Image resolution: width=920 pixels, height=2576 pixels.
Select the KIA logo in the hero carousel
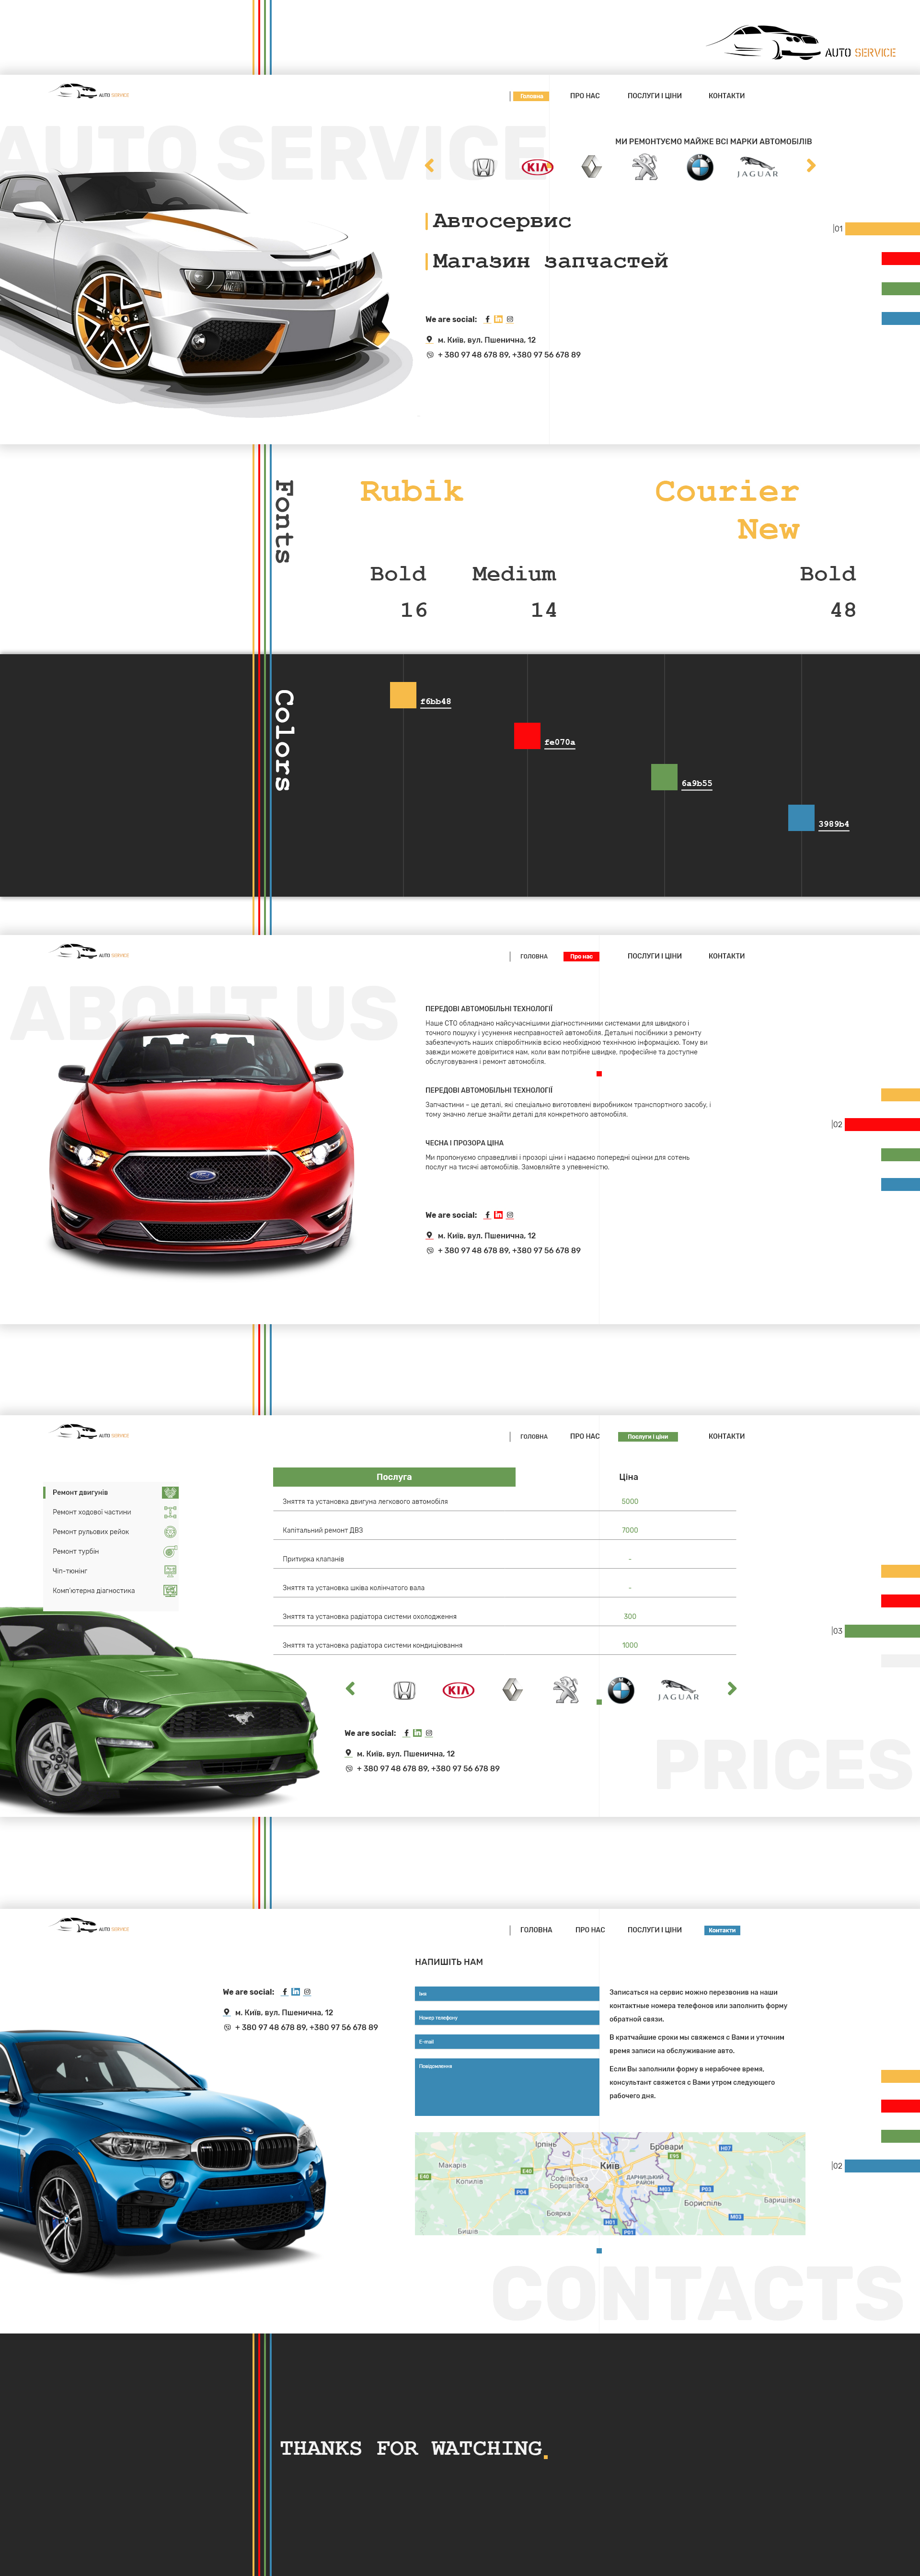tap(537, 167)
